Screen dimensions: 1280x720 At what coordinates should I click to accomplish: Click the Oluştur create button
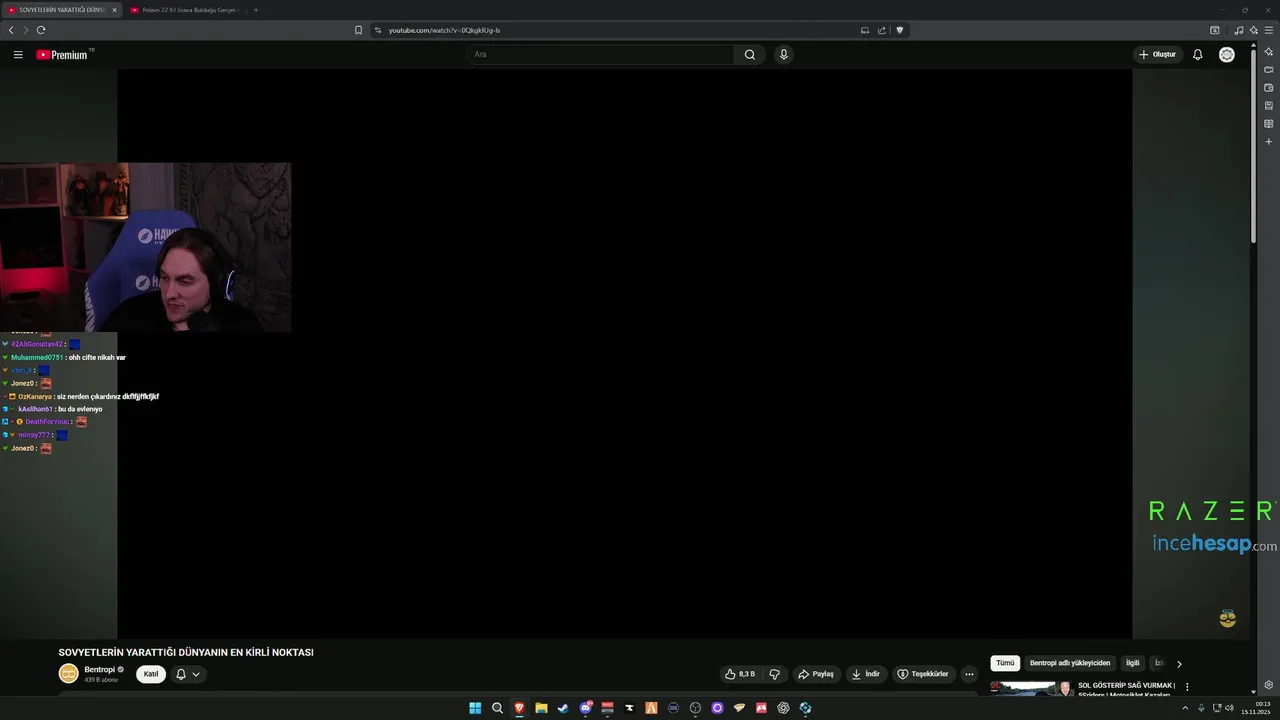pos(1158,54)
